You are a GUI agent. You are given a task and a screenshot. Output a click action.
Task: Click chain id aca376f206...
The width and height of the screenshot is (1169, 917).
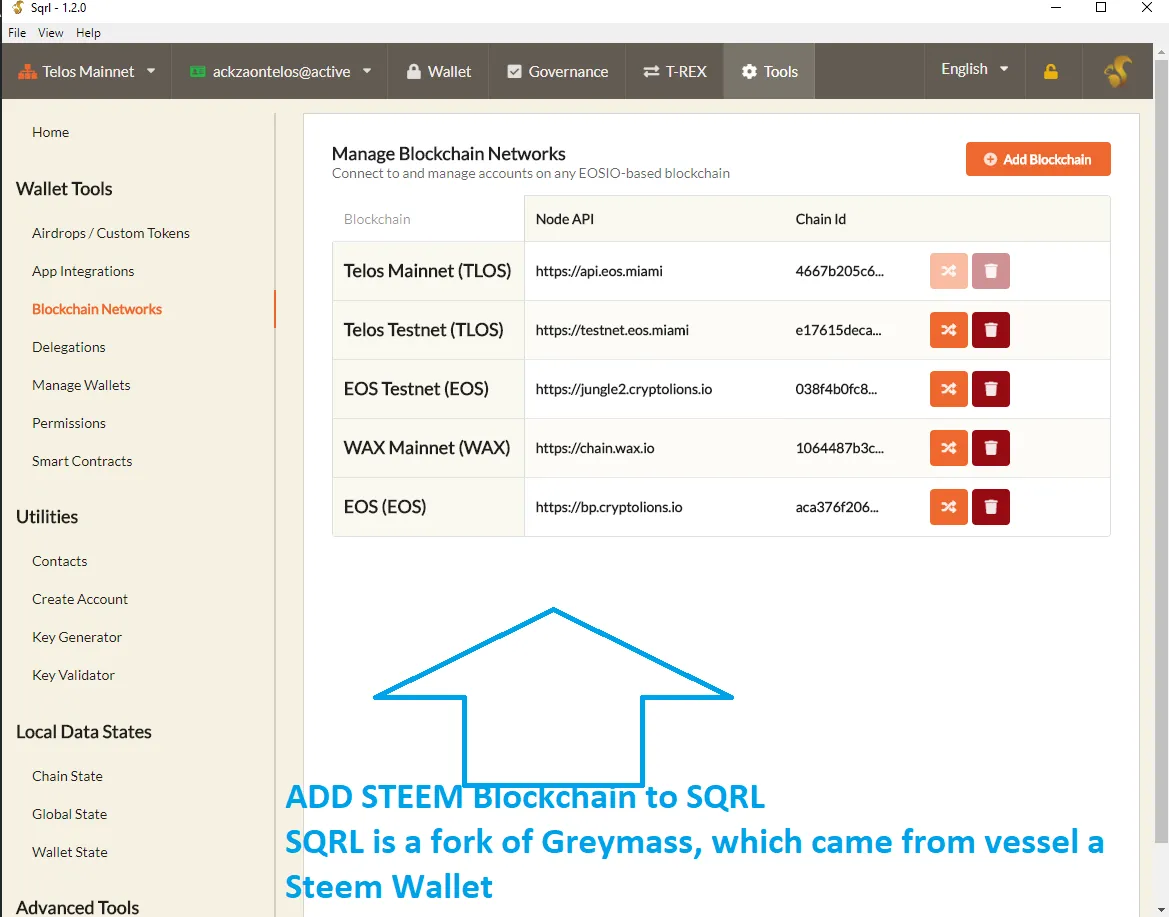[x=836, y=506]
